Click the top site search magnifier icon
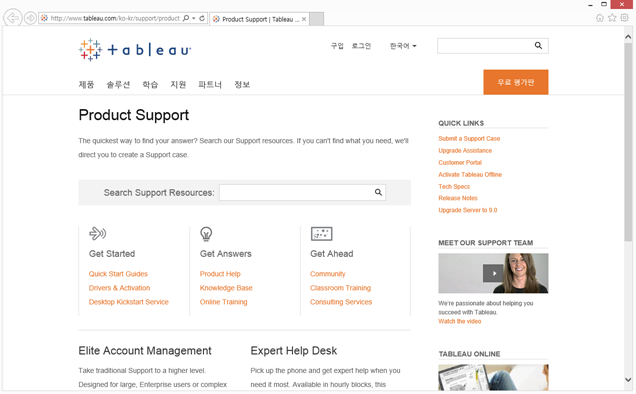 538,45
